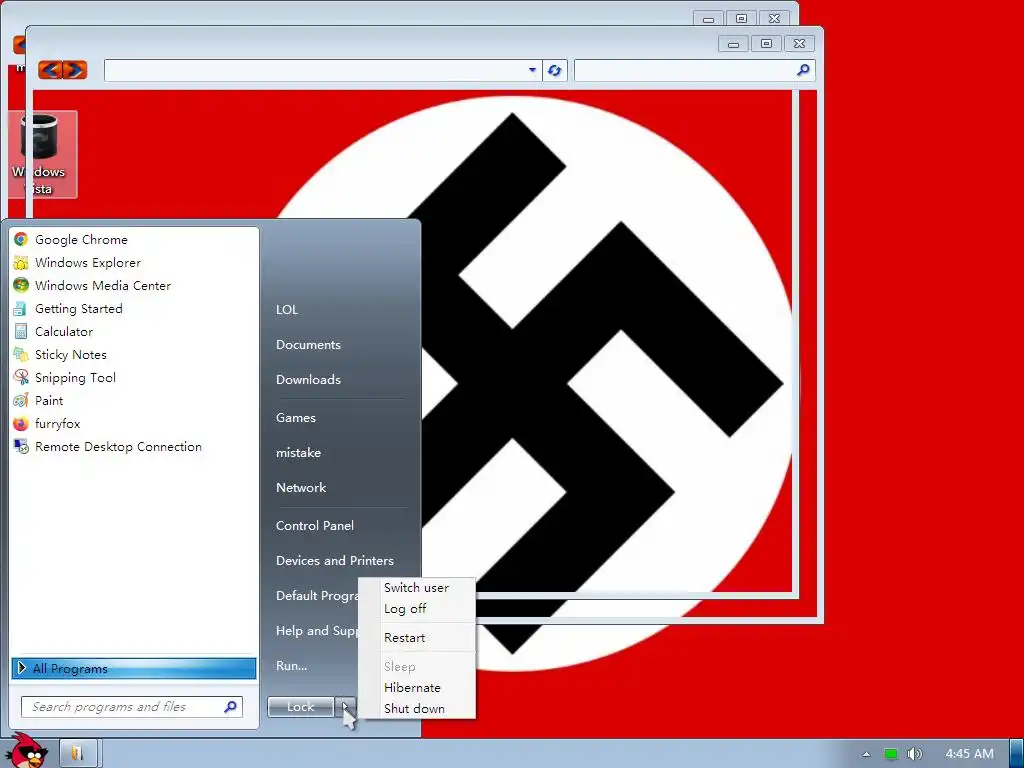1024x768 pixels.
Task: Start Windows Media Center
Action: pos(103,285)
